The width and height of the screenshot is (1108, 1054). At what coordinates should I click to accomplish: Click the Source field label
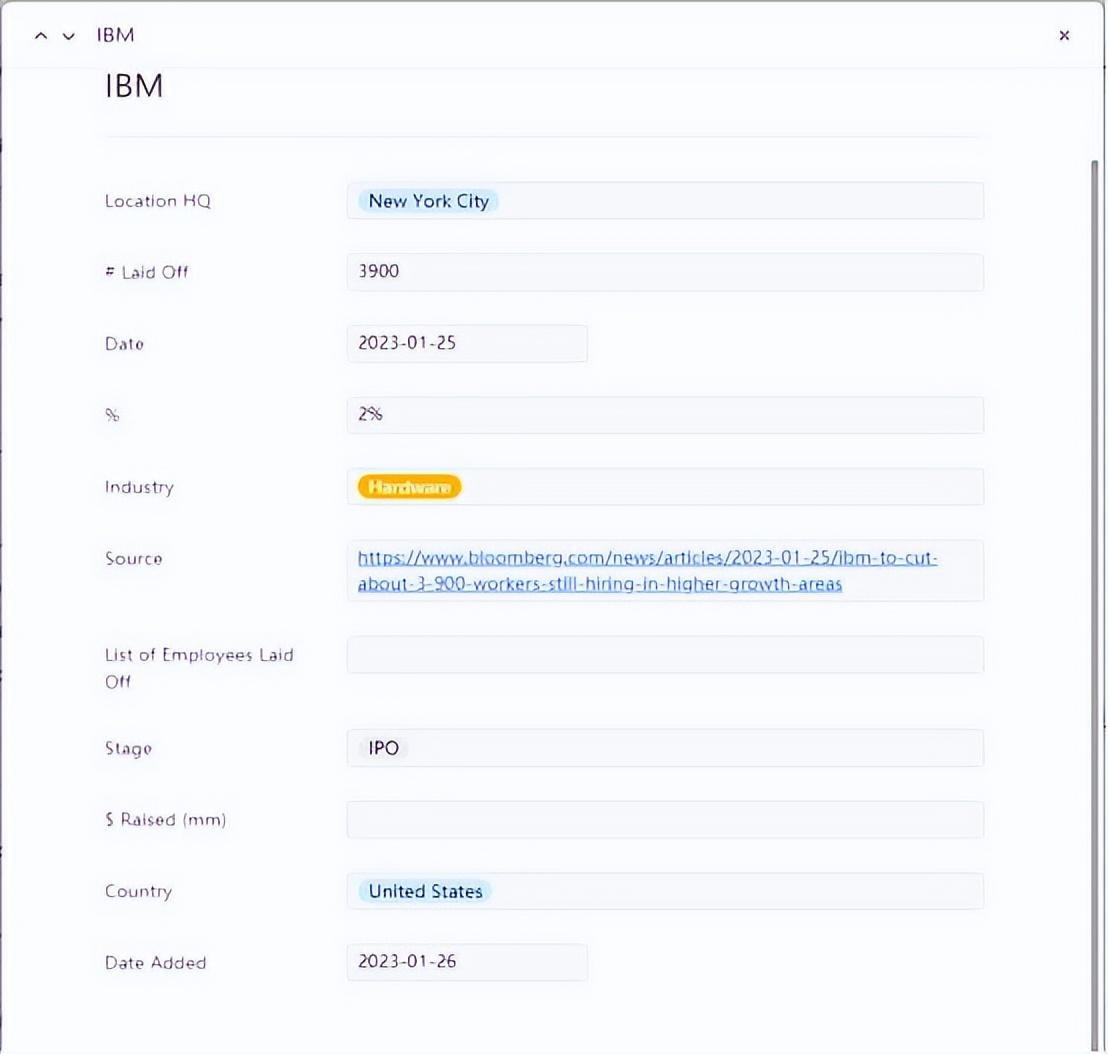pos(133,559)
